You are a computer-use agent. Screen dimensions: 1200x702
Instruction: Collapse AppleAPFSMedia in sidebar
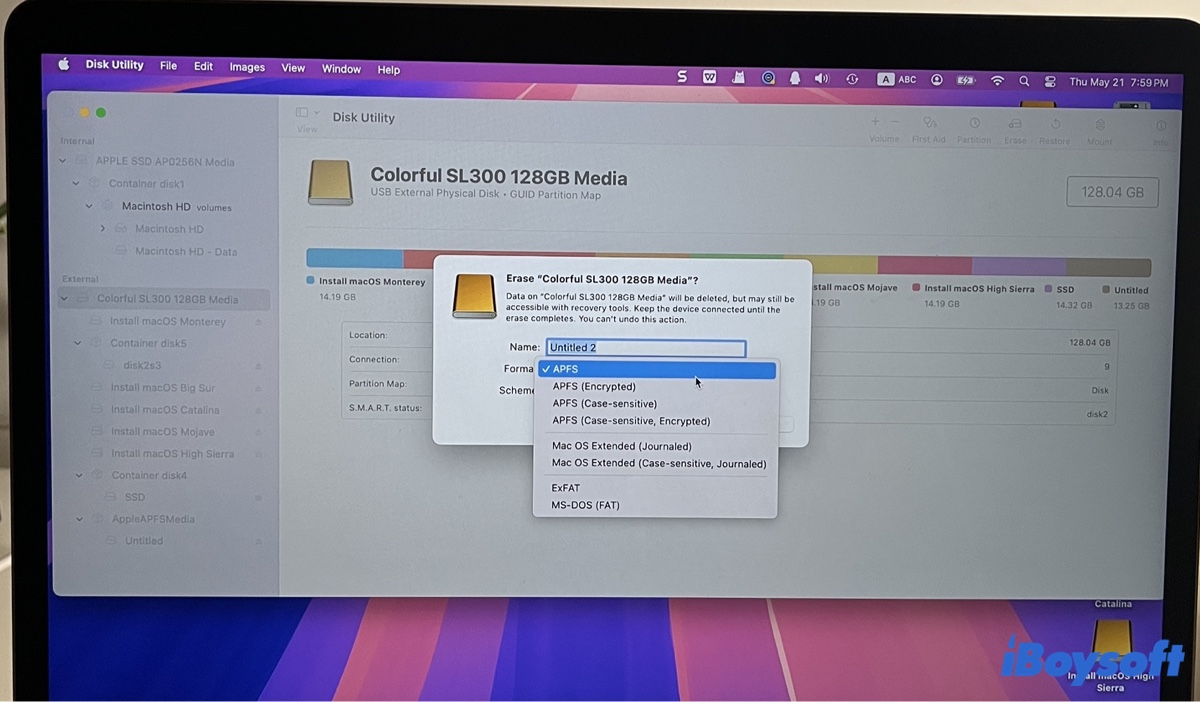tap(78, 519)
